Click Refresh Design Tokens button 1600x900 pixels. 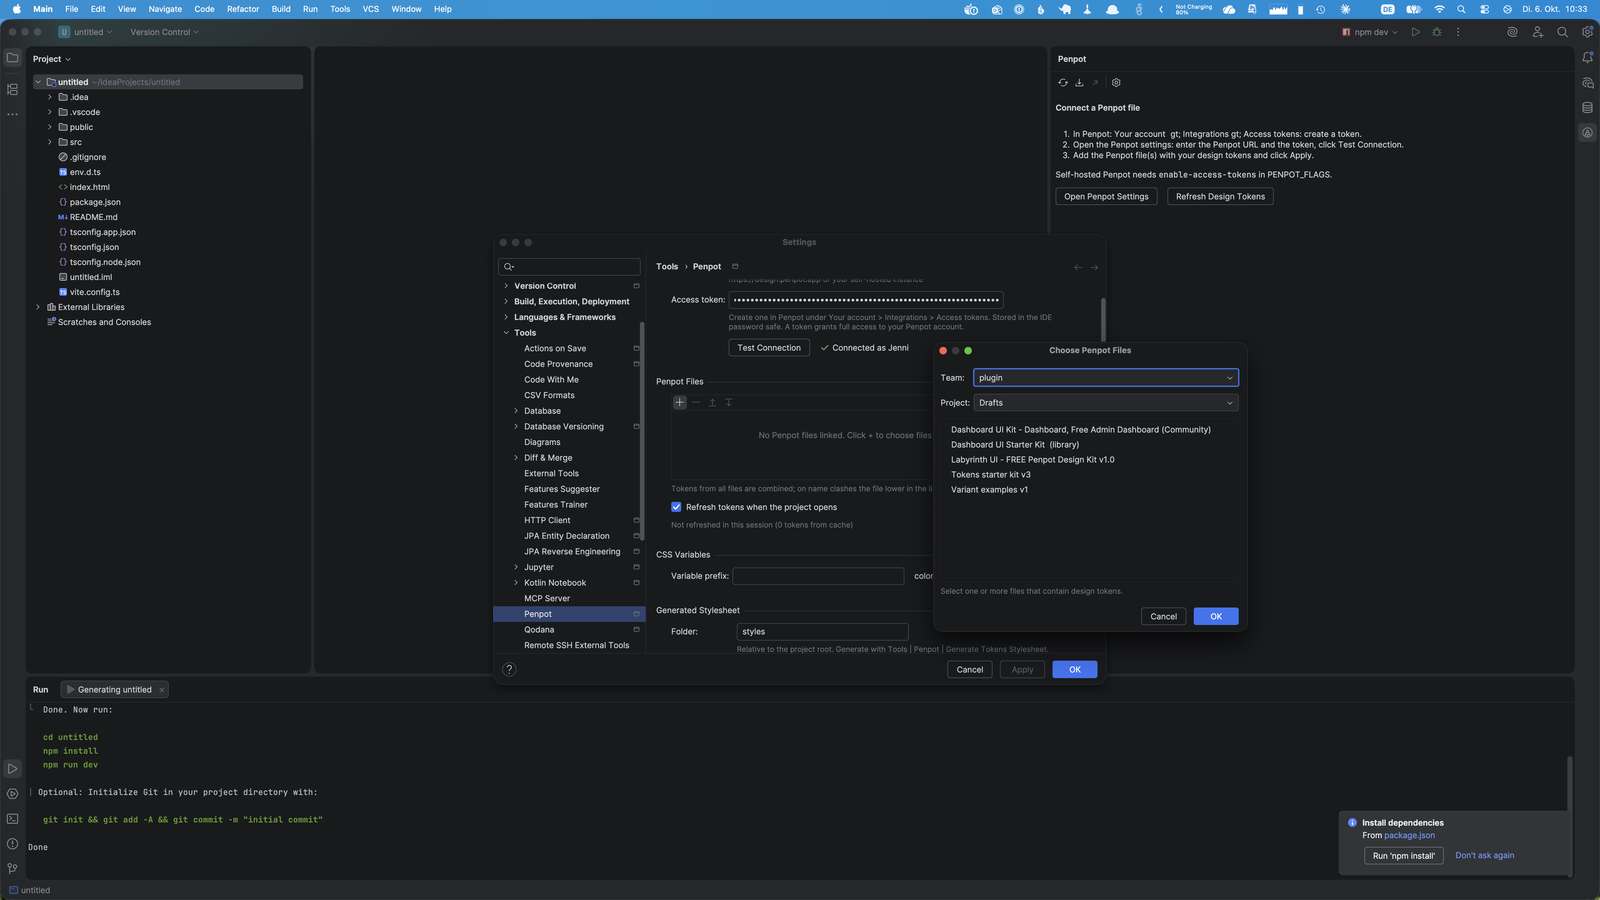(1220, 197)
